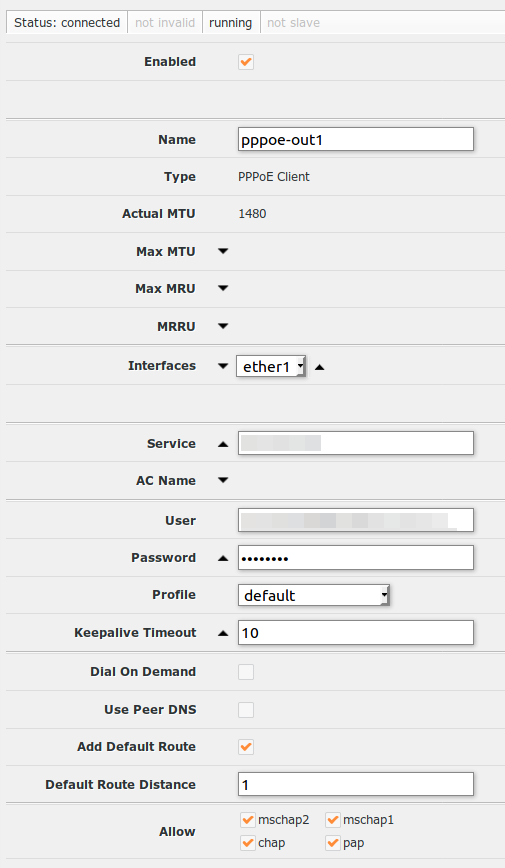Enable Use Peer DNS checkbox
The image size is (505, 868).
pos(246,710)
